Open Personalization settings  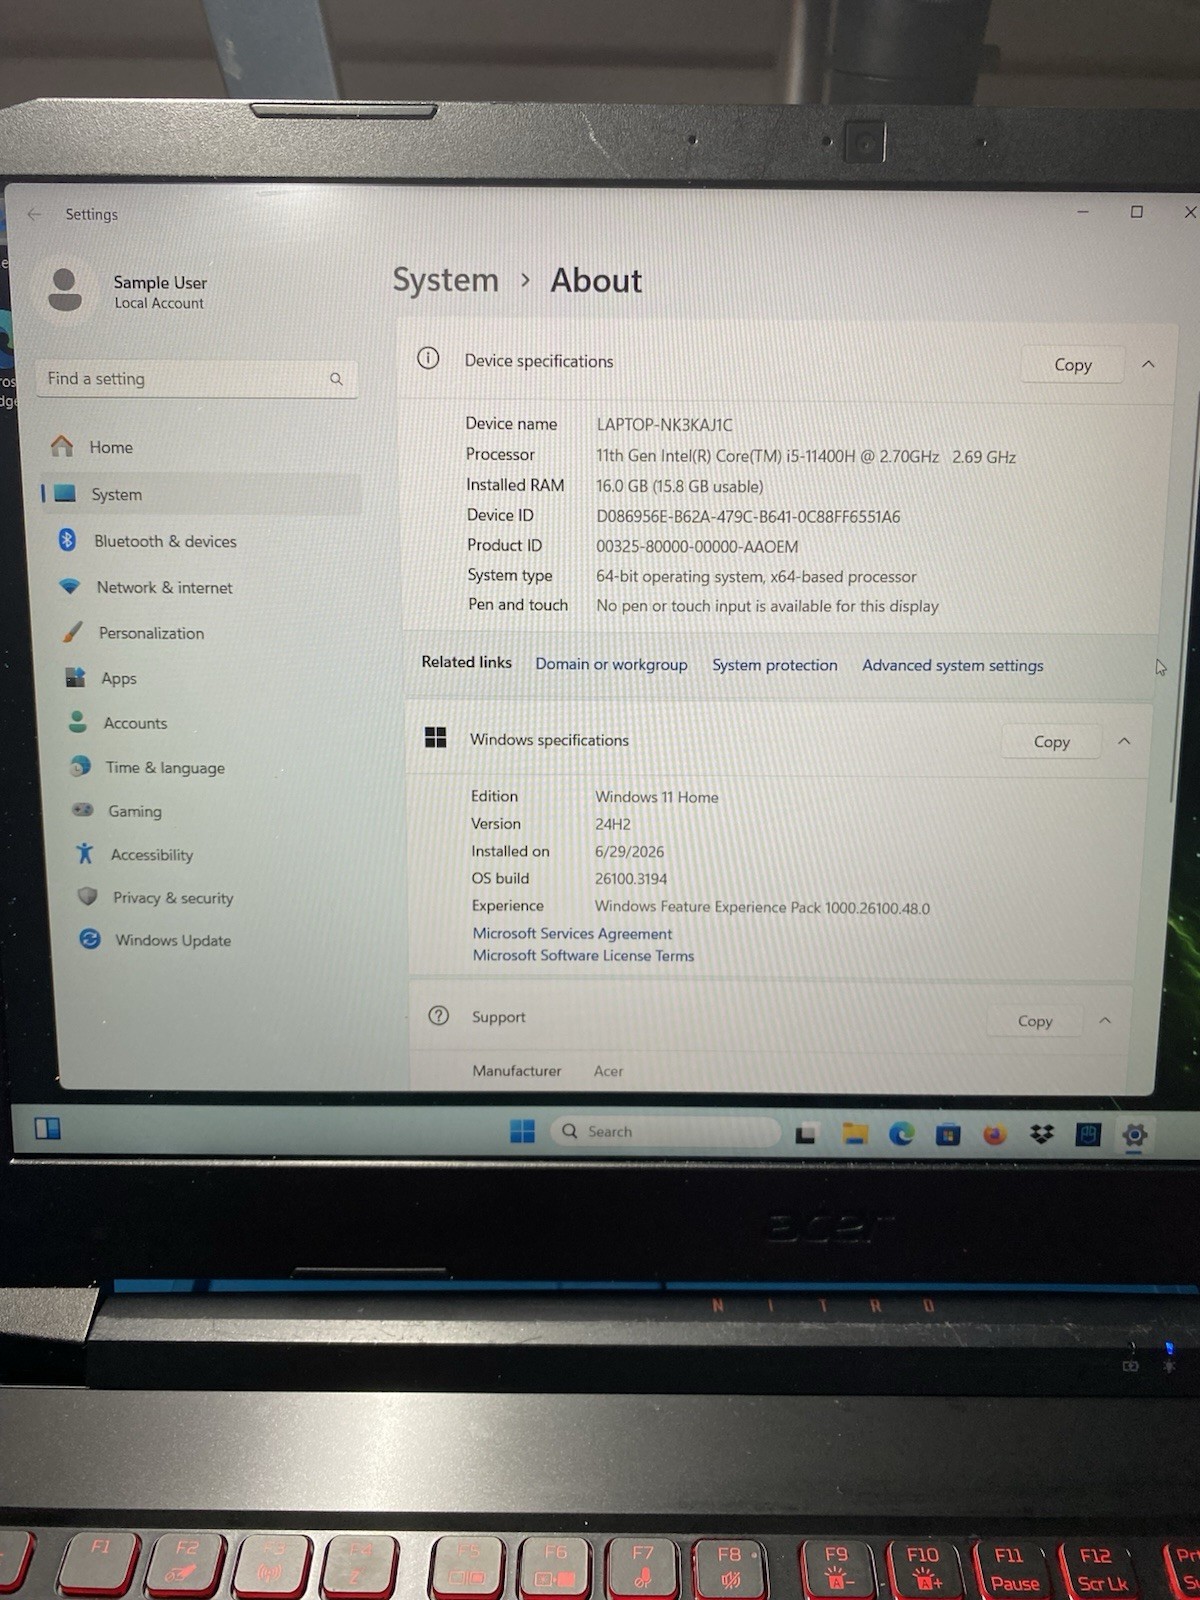[x=151, y=633]
